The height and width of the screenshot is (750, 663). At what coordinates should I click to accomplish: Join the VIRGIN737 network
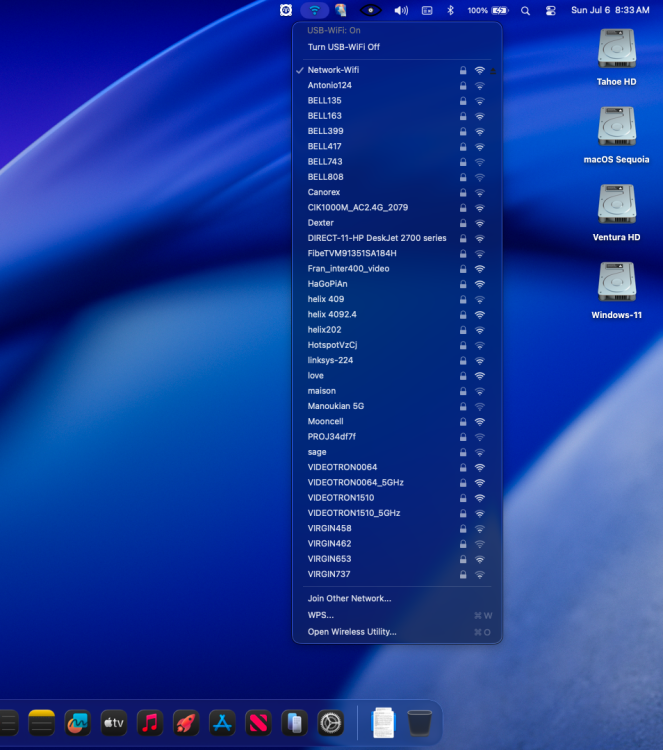tap(397, 574)
